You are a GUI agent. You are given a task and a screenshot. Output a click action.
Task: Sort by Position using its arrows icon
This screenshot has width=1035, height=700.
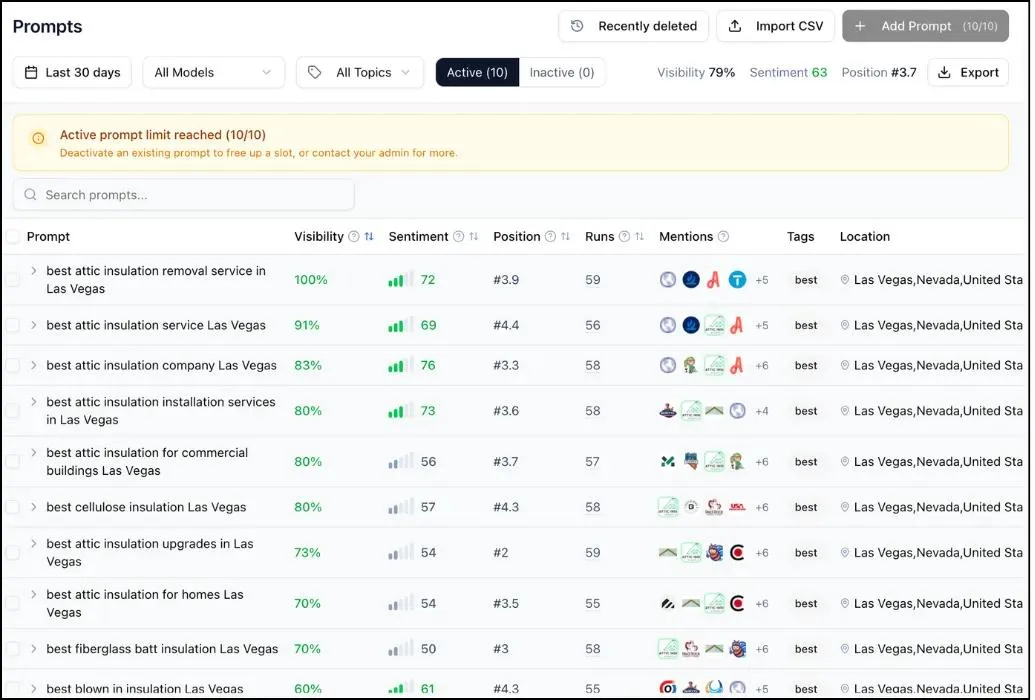pyautogui.click(x=565, y=236)
